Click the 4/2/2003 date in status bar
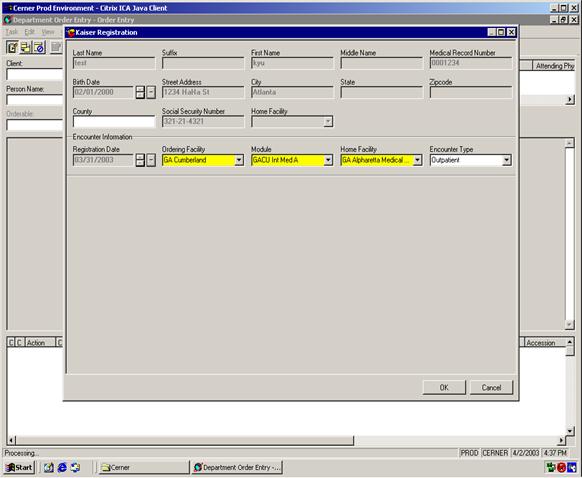 (x=526, y=453)
